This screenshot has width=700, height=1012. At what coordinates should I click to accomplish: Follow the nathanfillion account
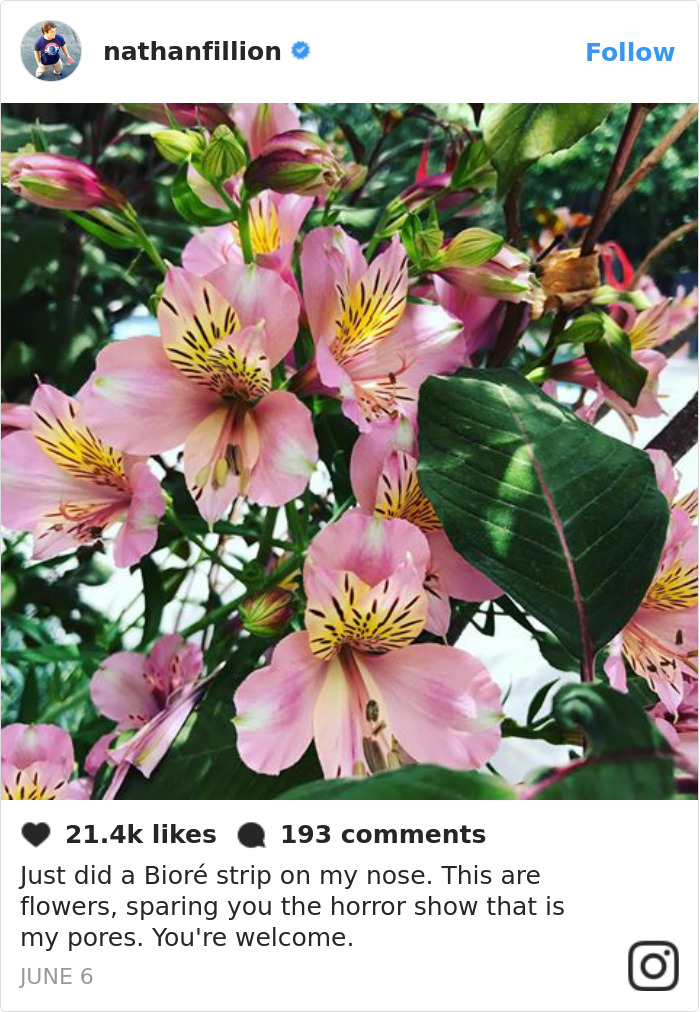tap(630, 52)
